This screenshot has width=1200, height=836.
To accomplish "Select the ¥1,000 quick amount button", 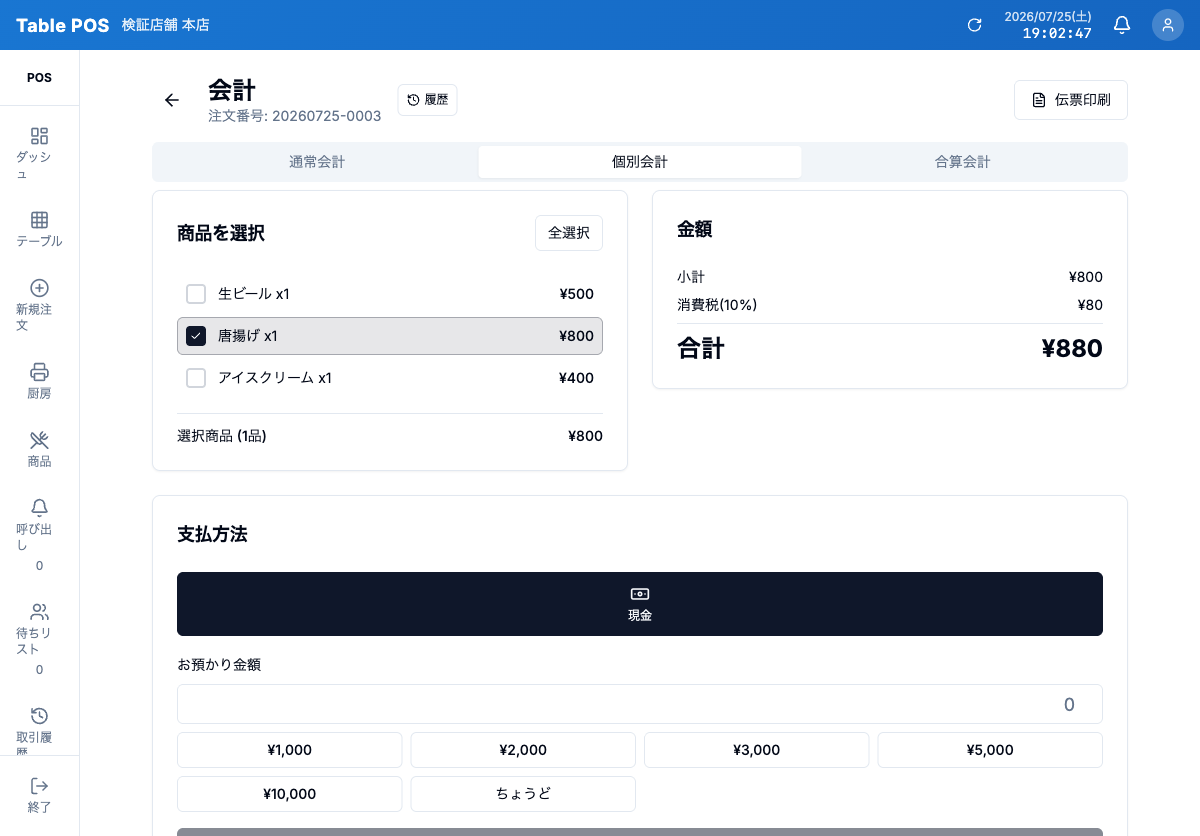I will click(x=290, y=750).
